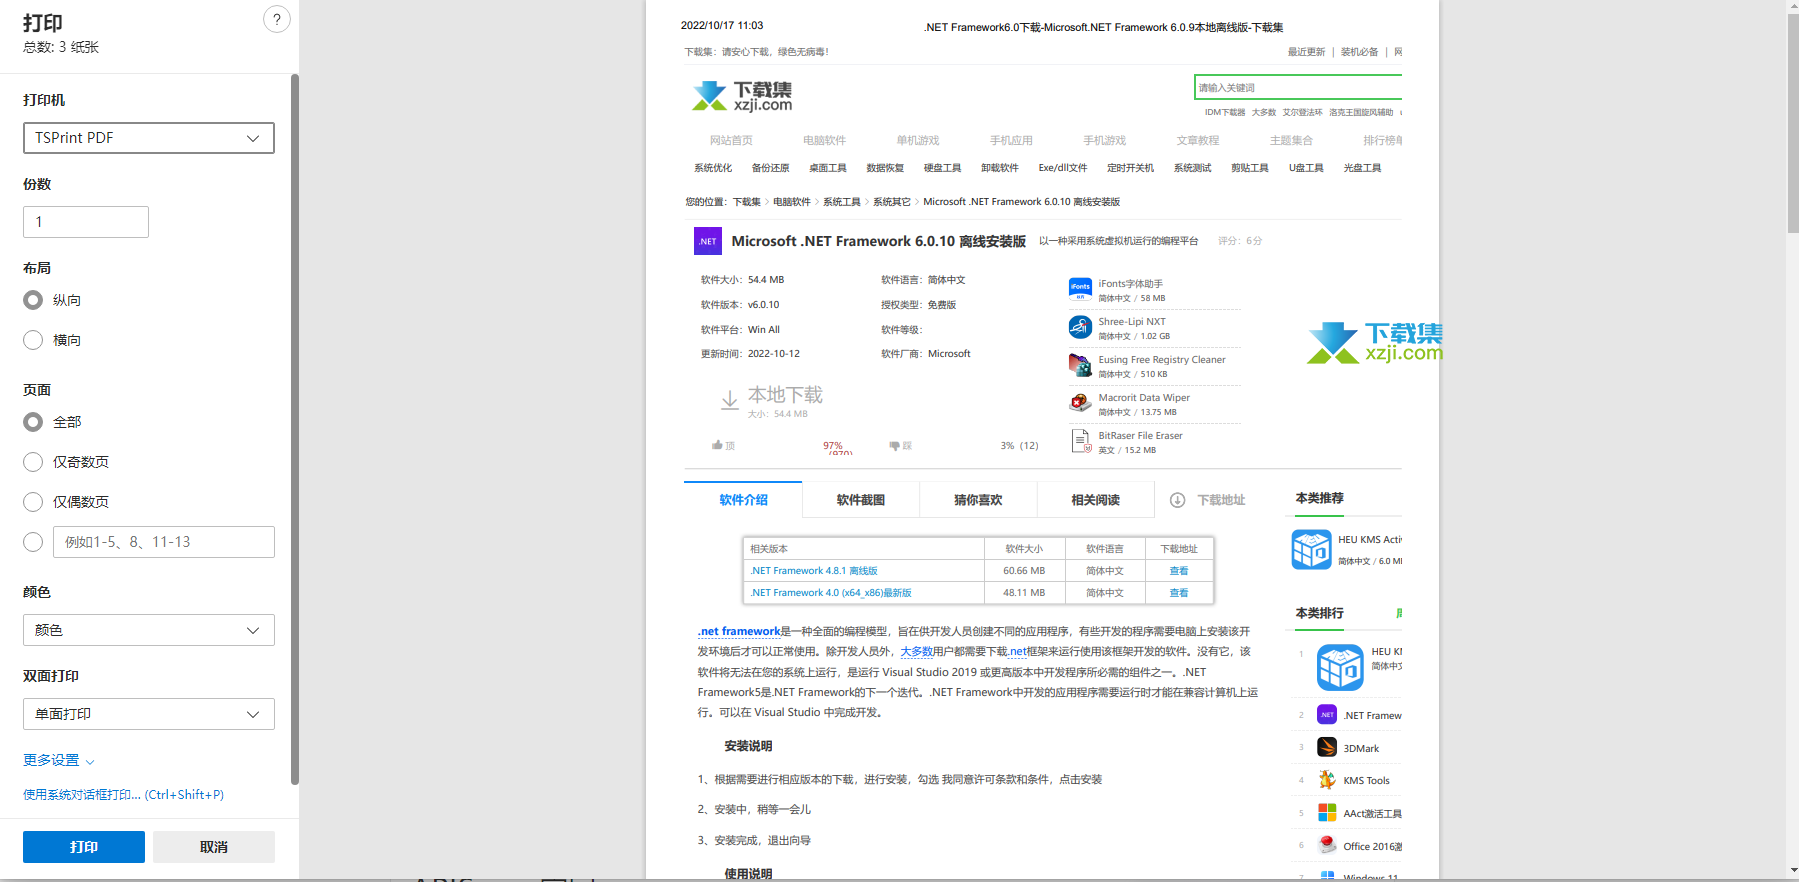Click the Eusing Free Registry Cleaner icon
The image size is (1799, 882).
pos(1080,366)
